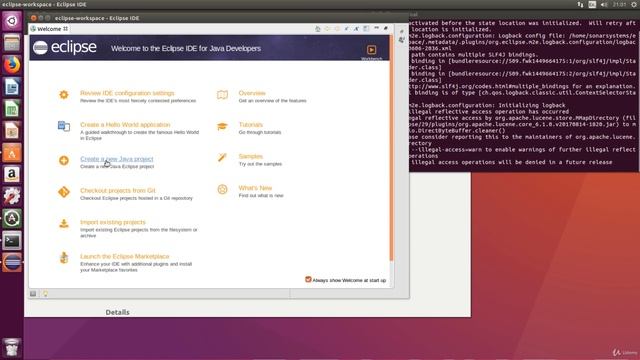Open the Amazon launcher icon
640x360 pixels.
[x=12, y=175]
